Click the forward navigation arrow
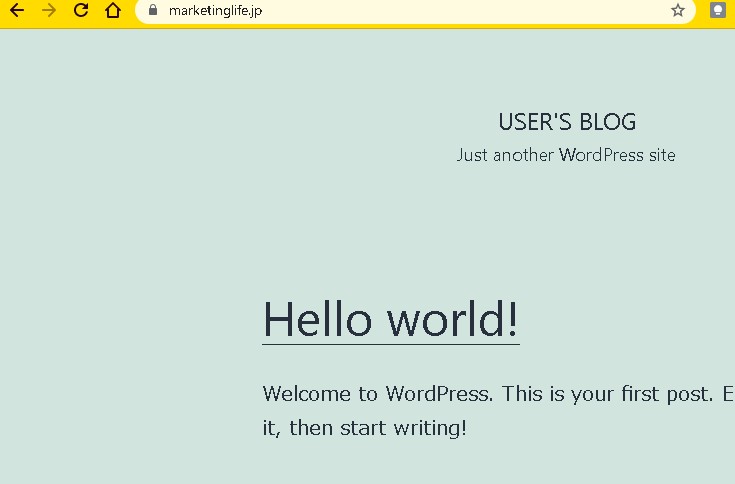This screenshot has height=484, width=735. coord(49,11)
